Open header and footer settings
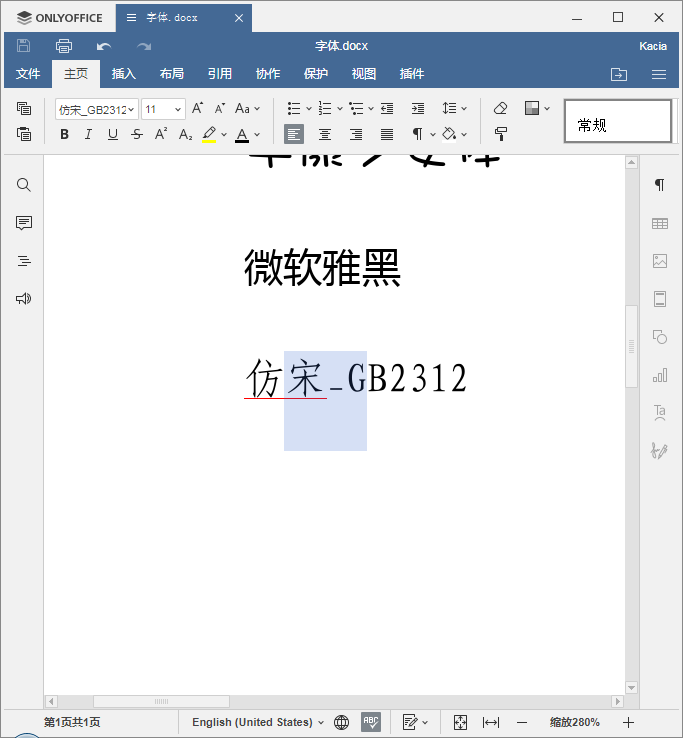Viewport: 683px width, 738px height. point(660,299)
